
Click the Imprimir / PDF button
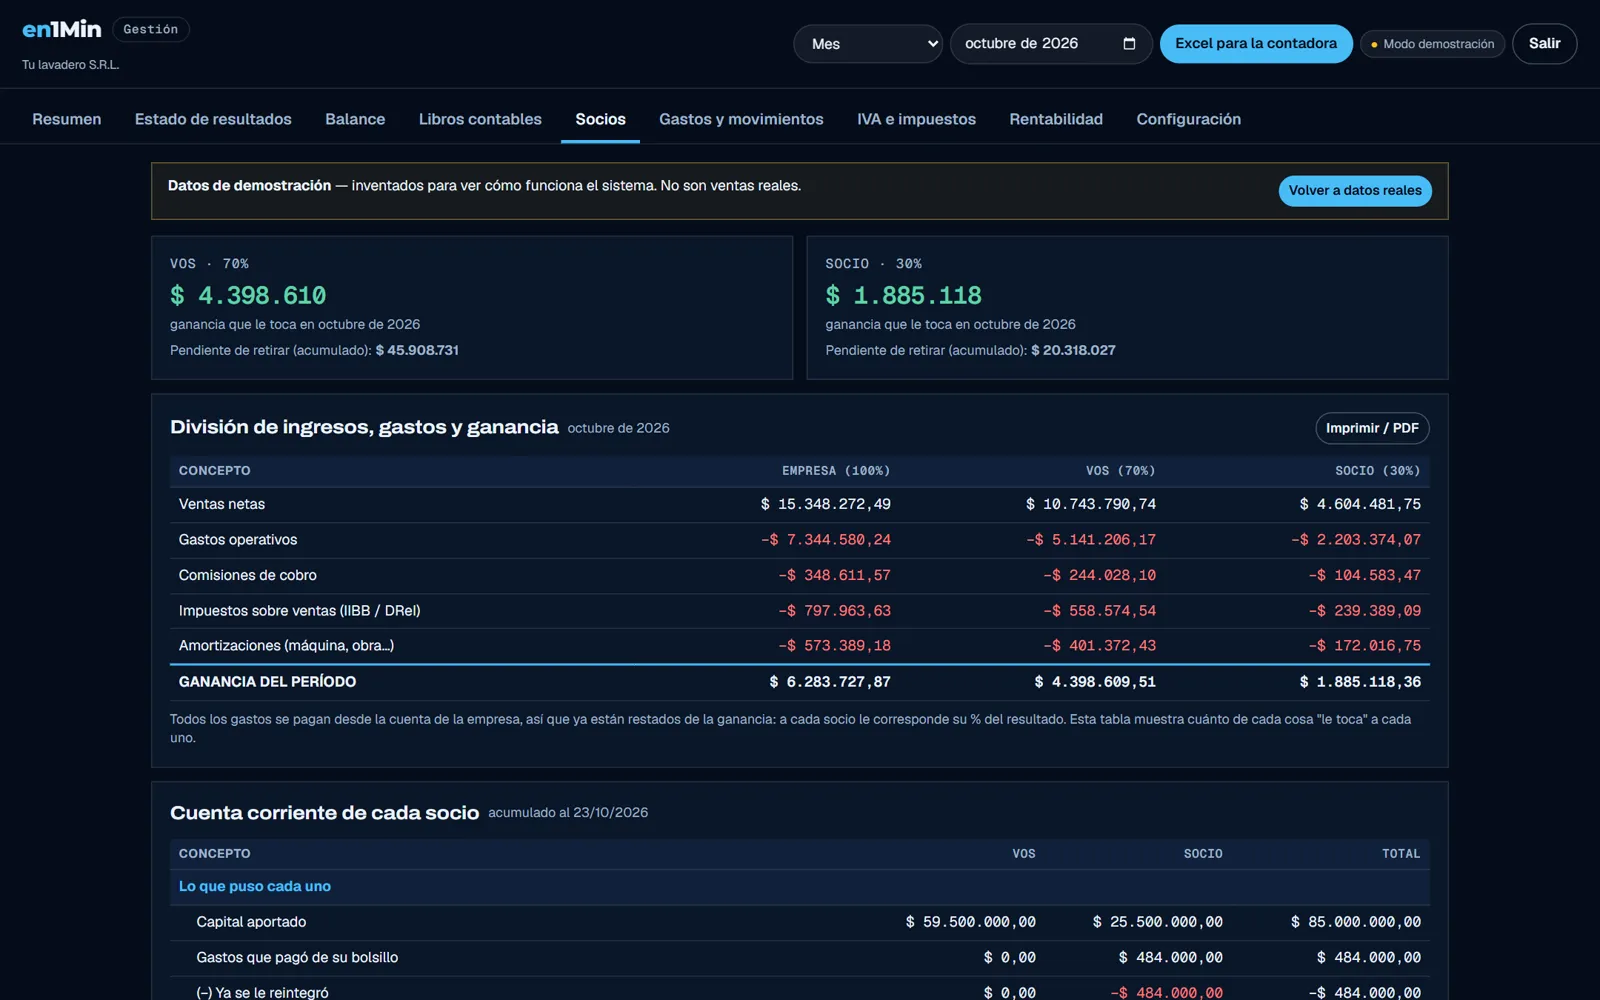(1372, 428)
